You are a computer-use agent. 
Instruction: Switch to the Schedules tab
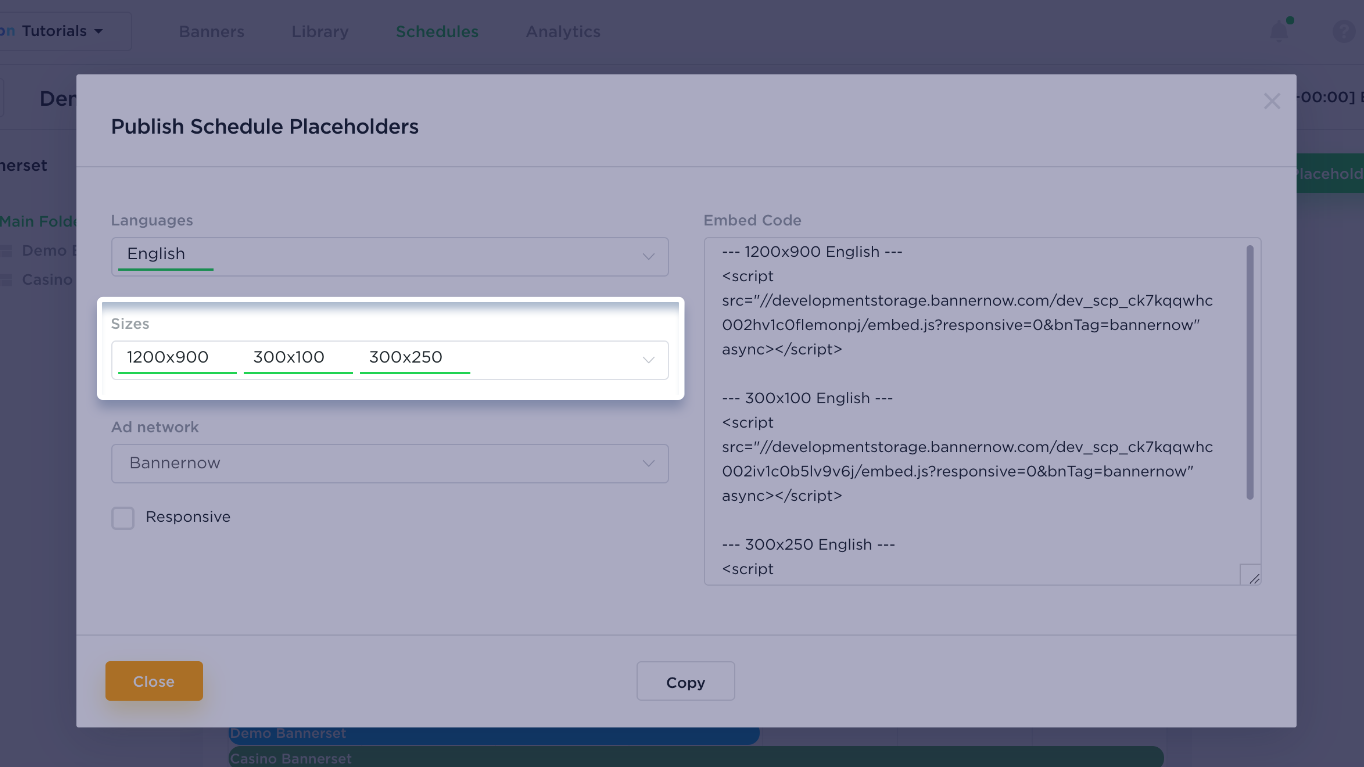pyautogui.click(x=437, y=32)
